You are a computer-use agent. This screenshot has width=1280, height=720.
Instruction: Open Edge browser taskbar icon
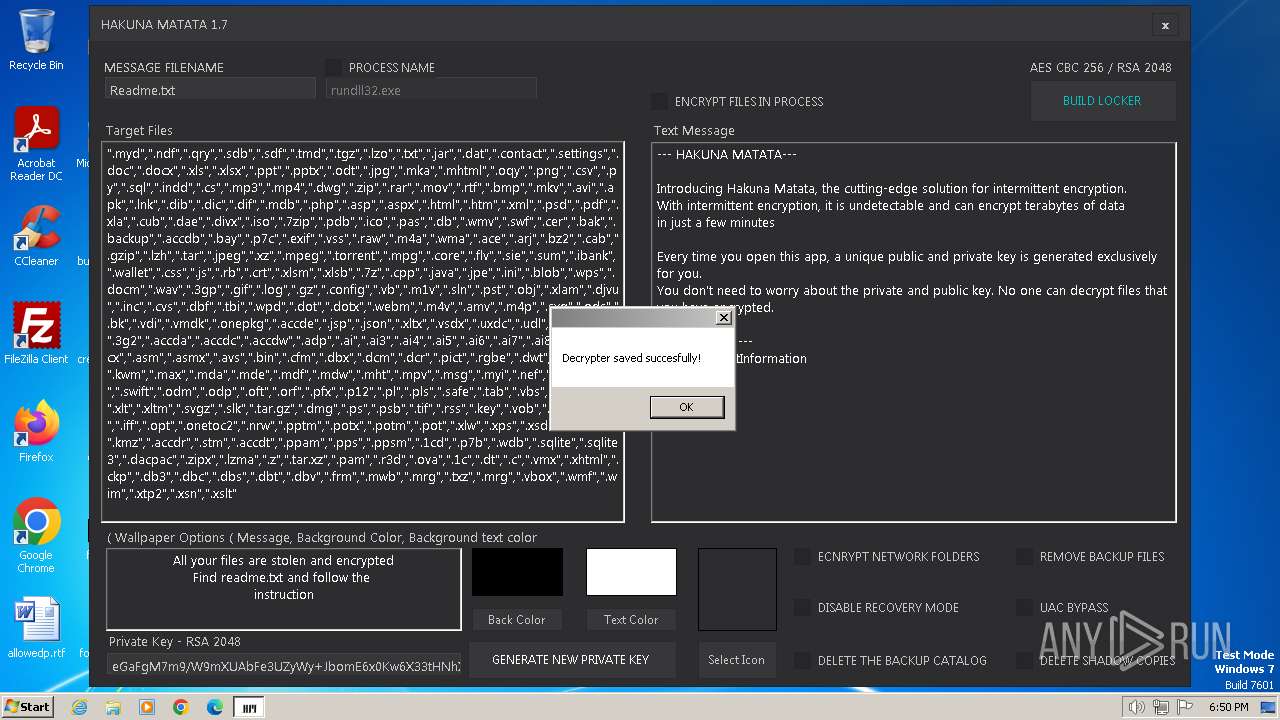pos(214,707)
